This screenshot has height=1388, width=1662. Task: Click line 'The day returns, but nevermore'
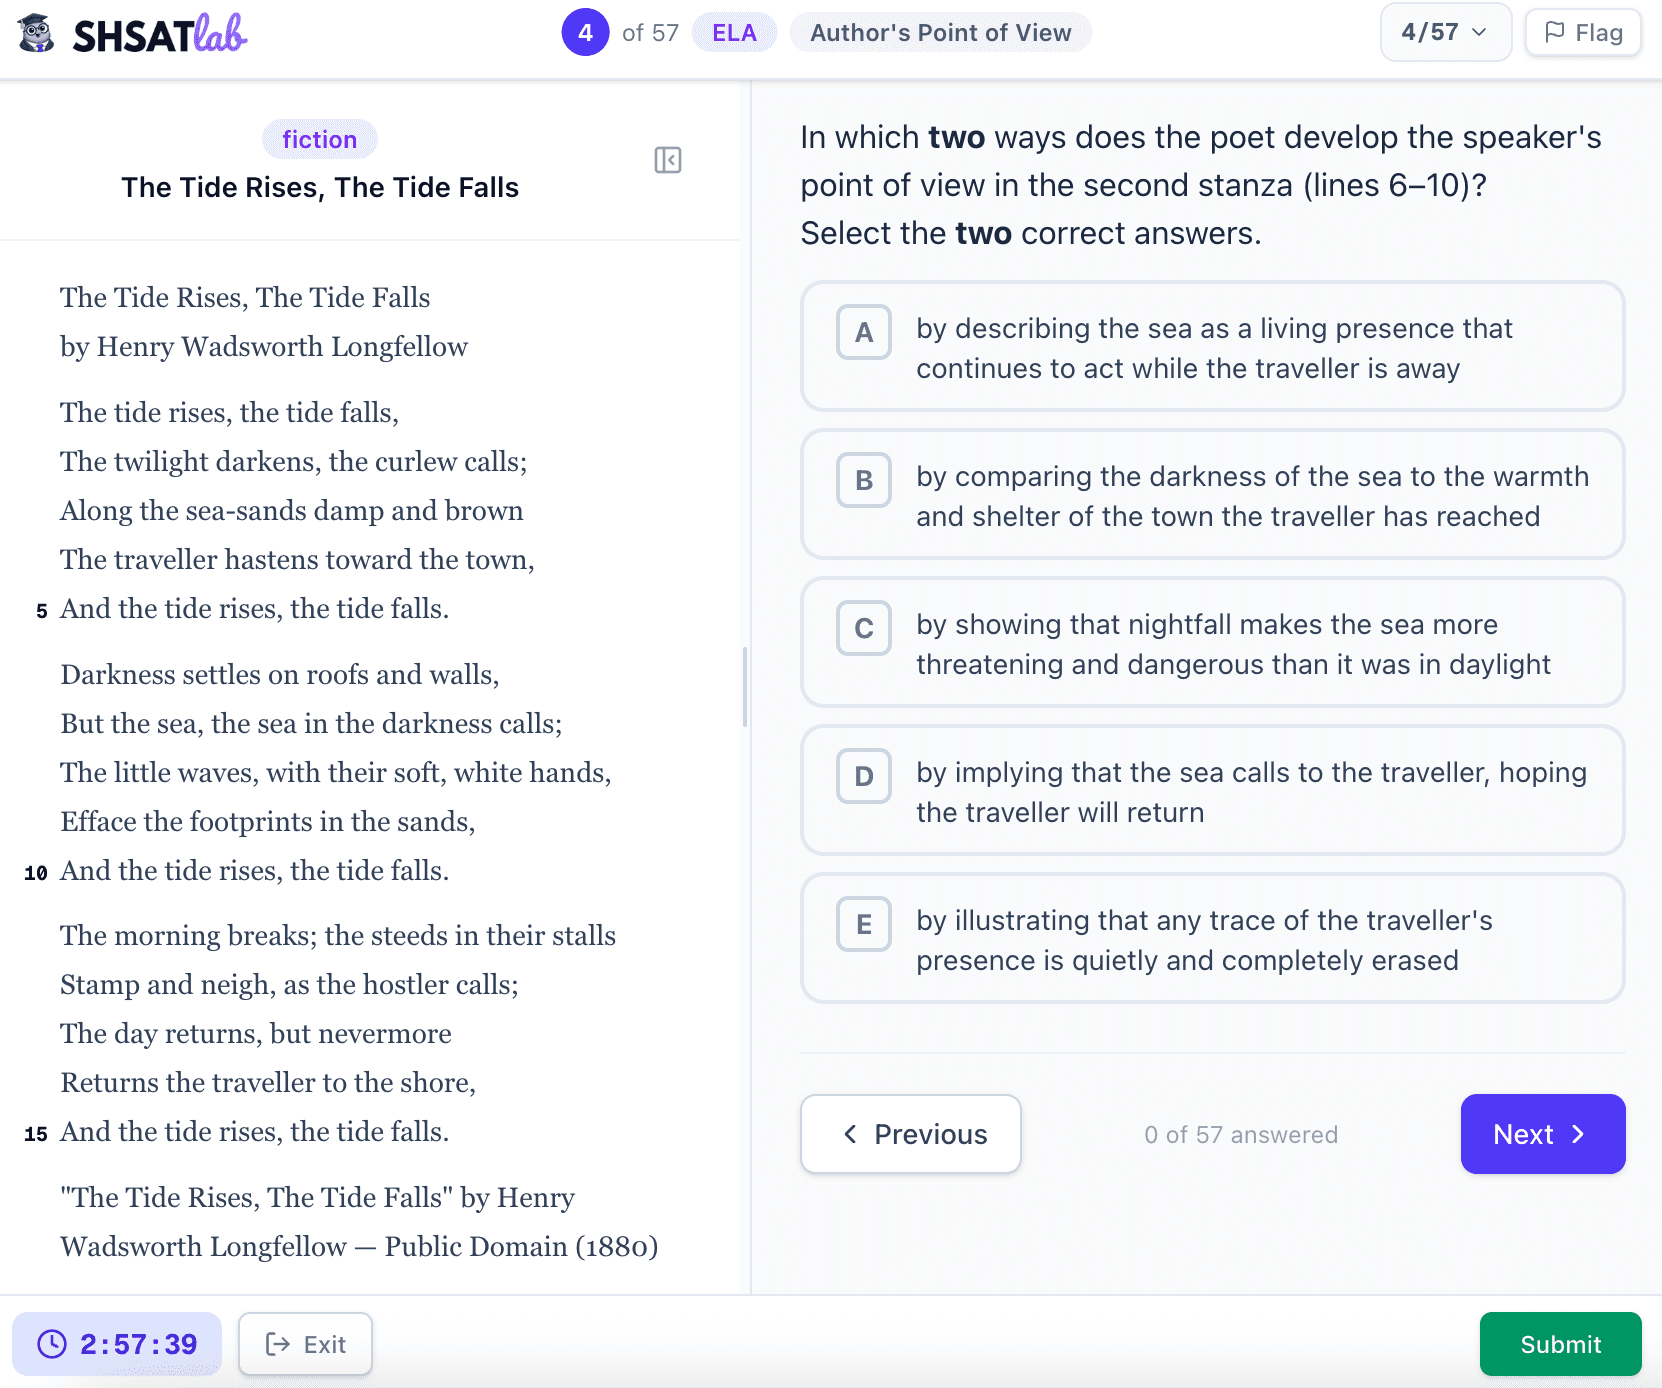[256, 1033]
